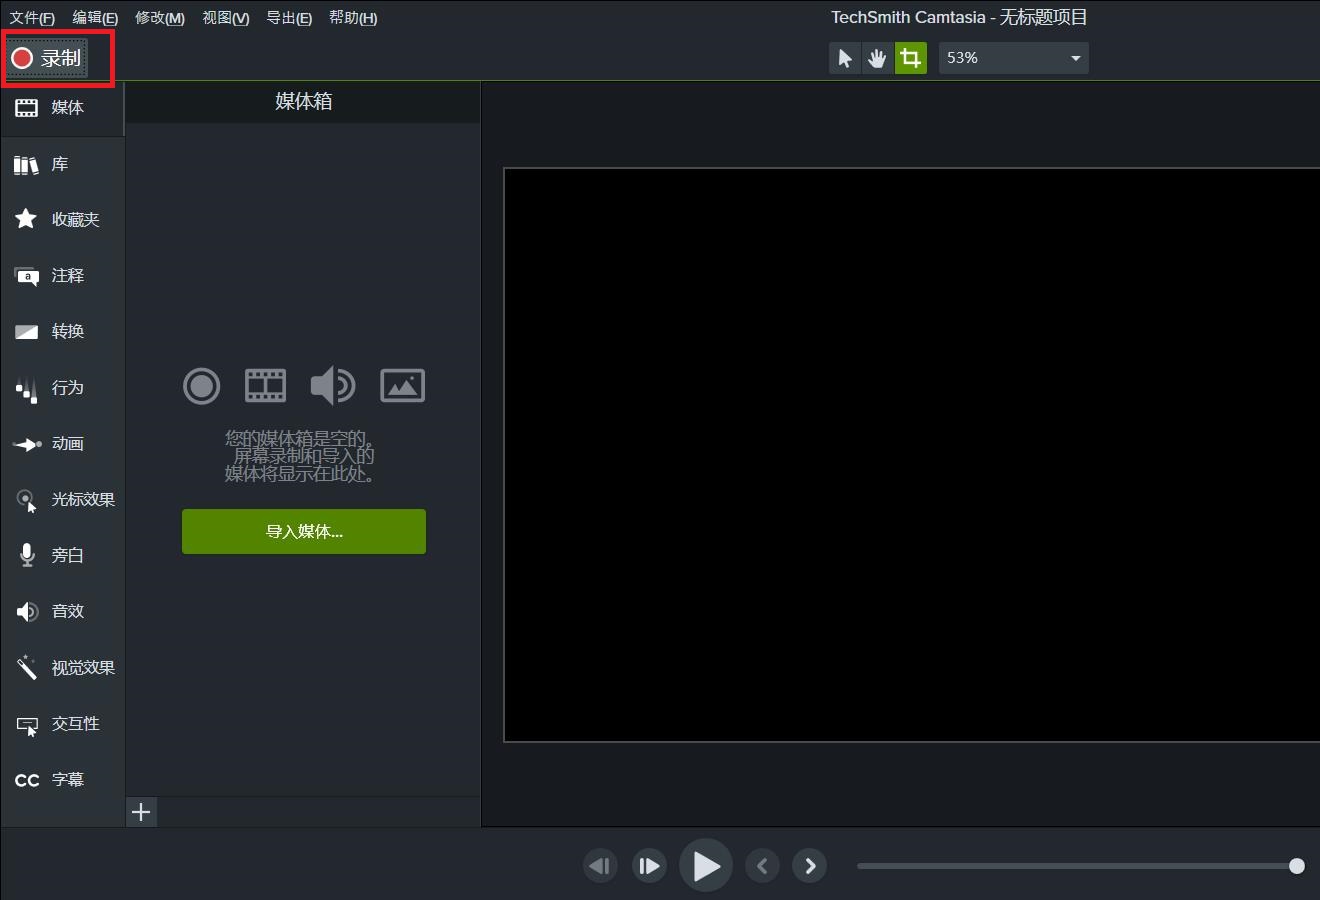The image size is (1320, 900).
Task: Open the 收藏夹 favorites tab
Action: [x=62, y=220]
